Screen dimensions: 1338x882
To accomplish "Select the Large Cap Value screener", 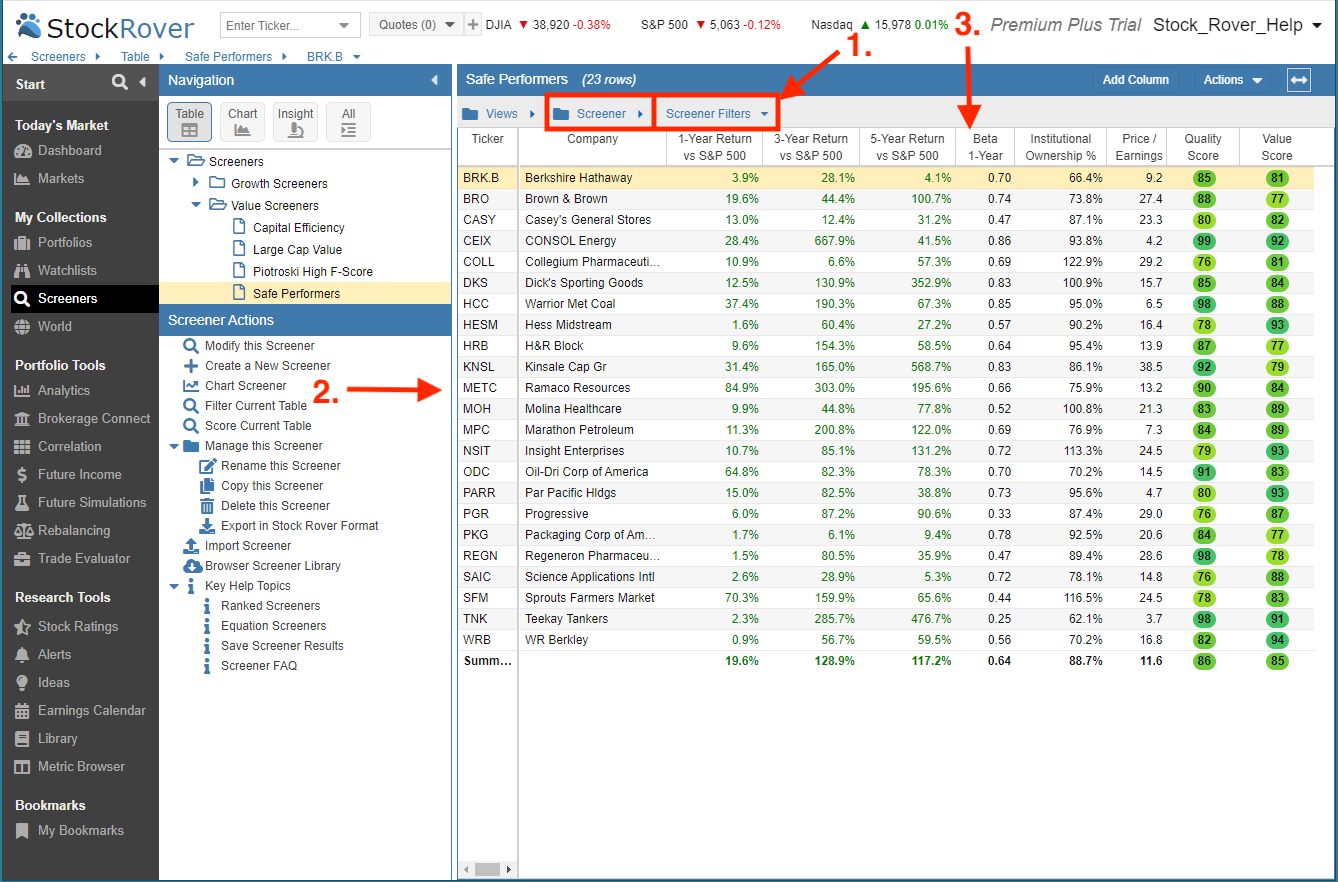I will (297, 250).
